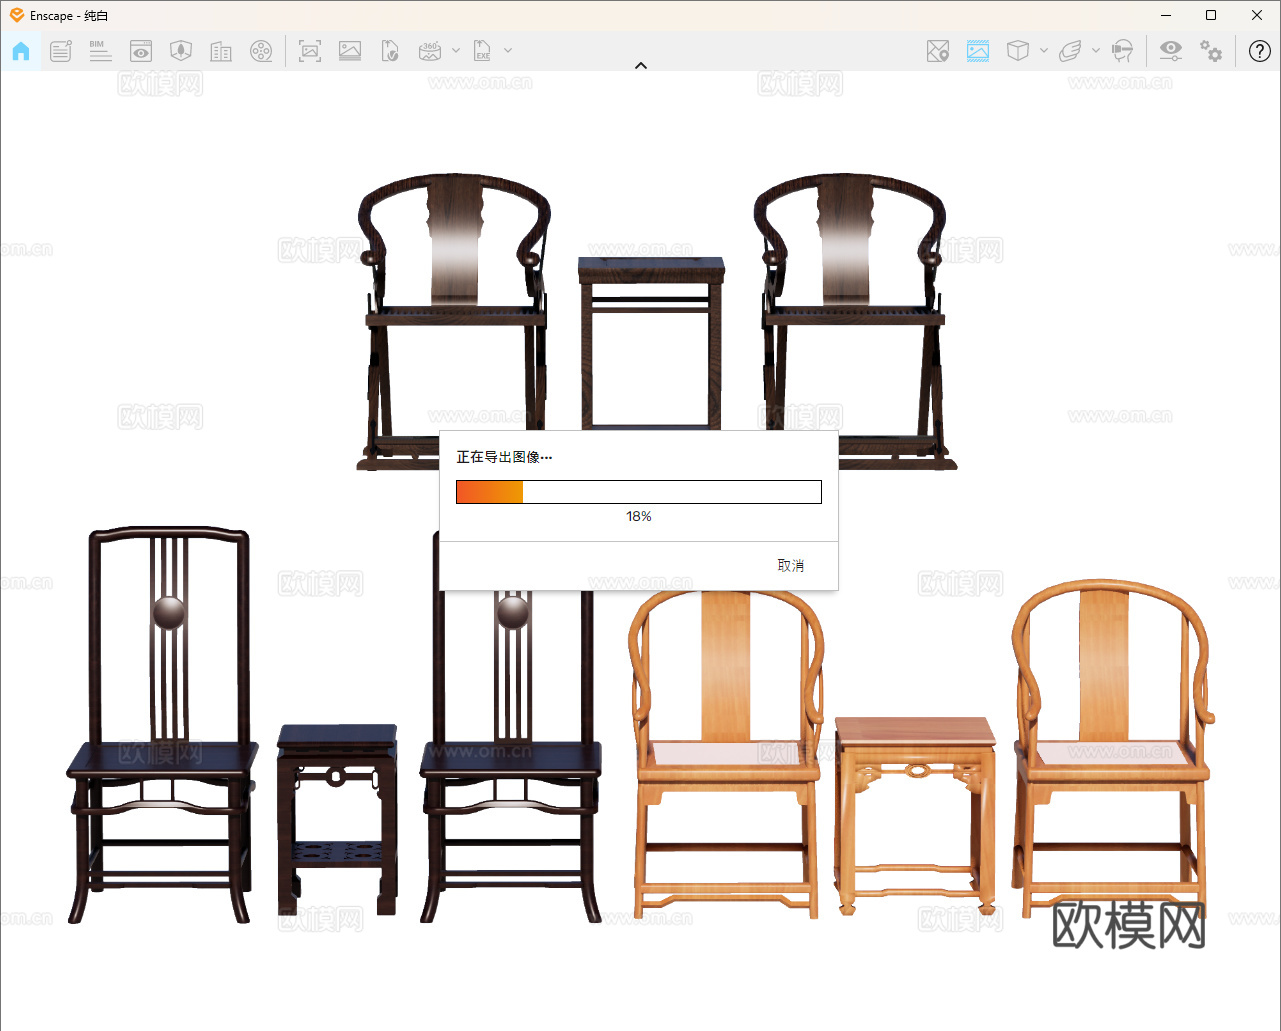Open the Help question mark
Image resolution: width=1281 pixels, height=1031 pixels.
pyautogui.click(x=1260, y=51)
